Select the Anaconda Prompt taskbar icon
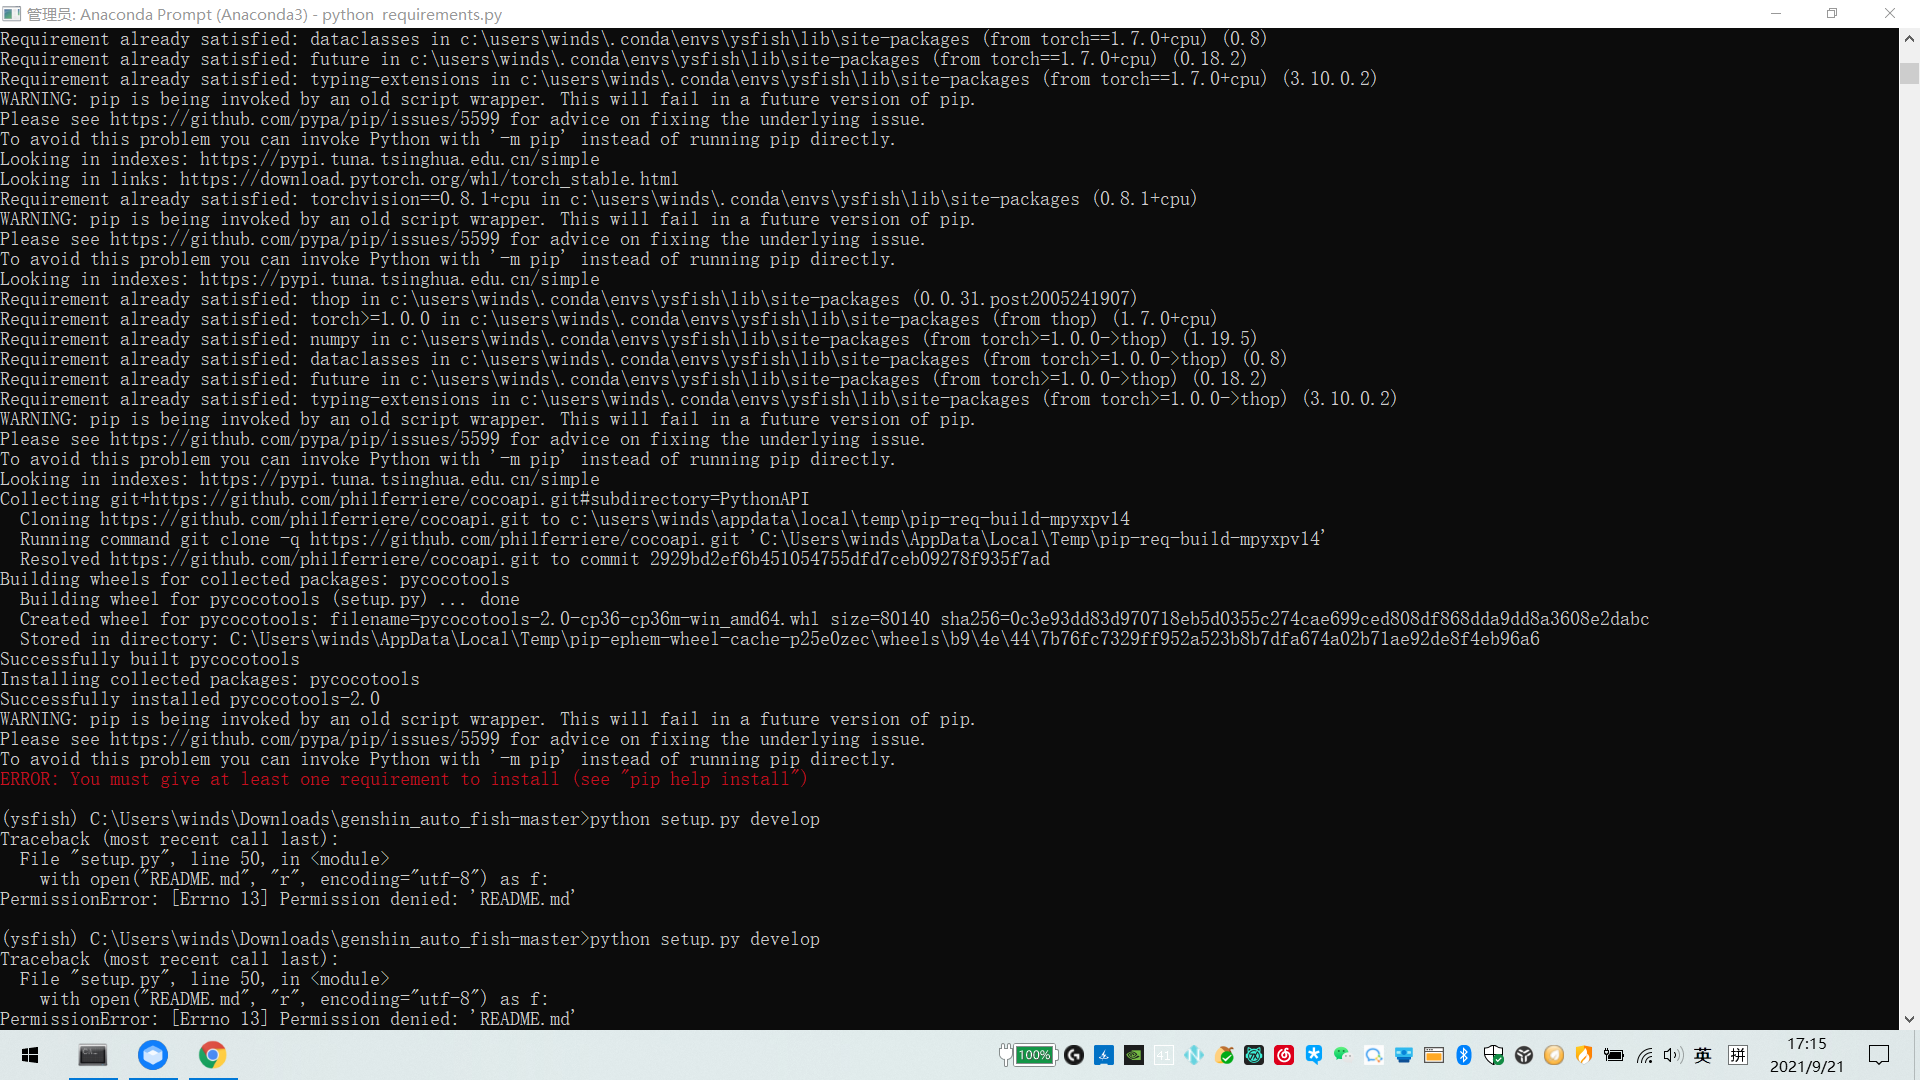The image size is (1920, 1080). pyautogui.click(x=93, y=1055)
